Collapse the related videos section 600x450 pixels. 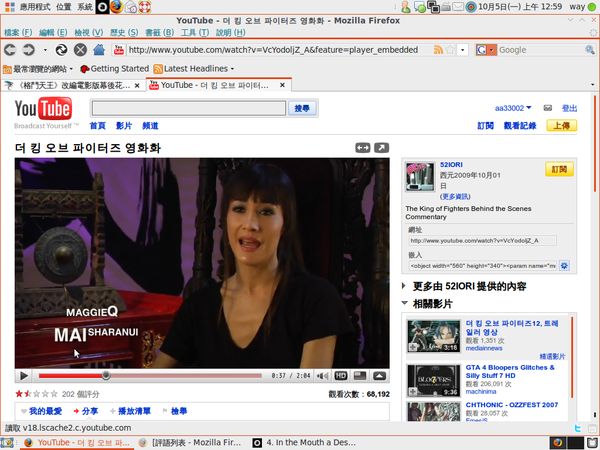[x=404, y=303]
